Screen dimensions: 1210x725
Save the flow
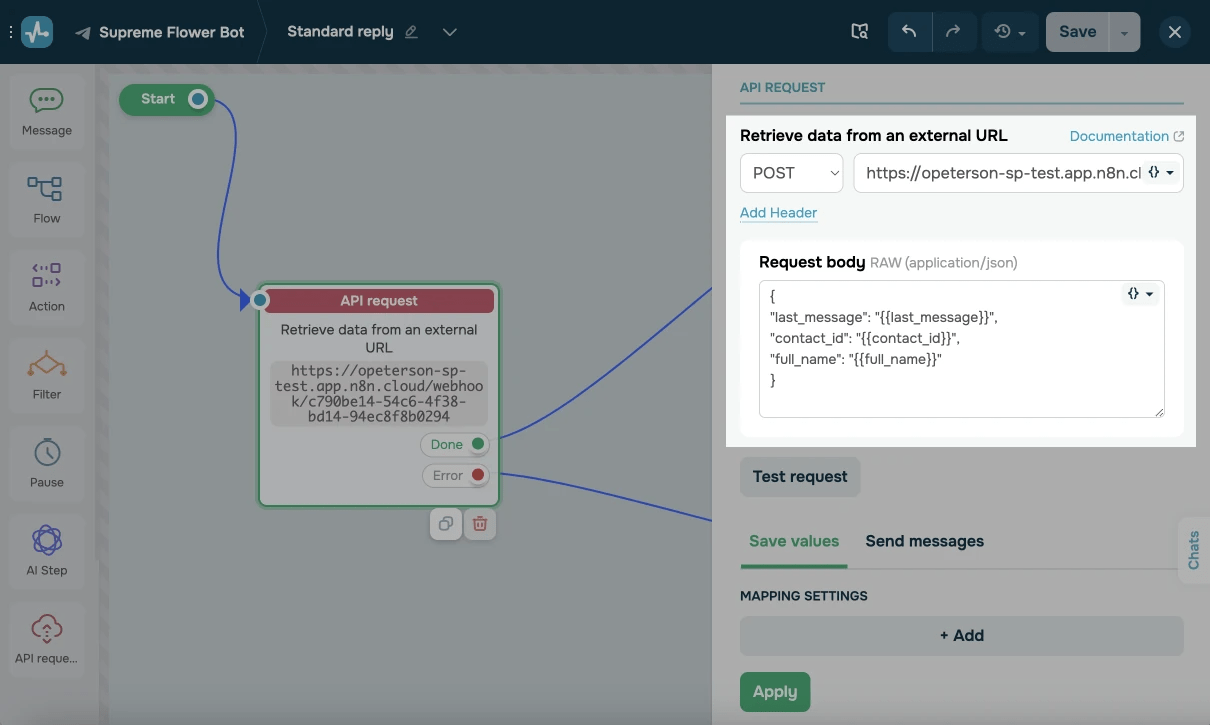1077,32
